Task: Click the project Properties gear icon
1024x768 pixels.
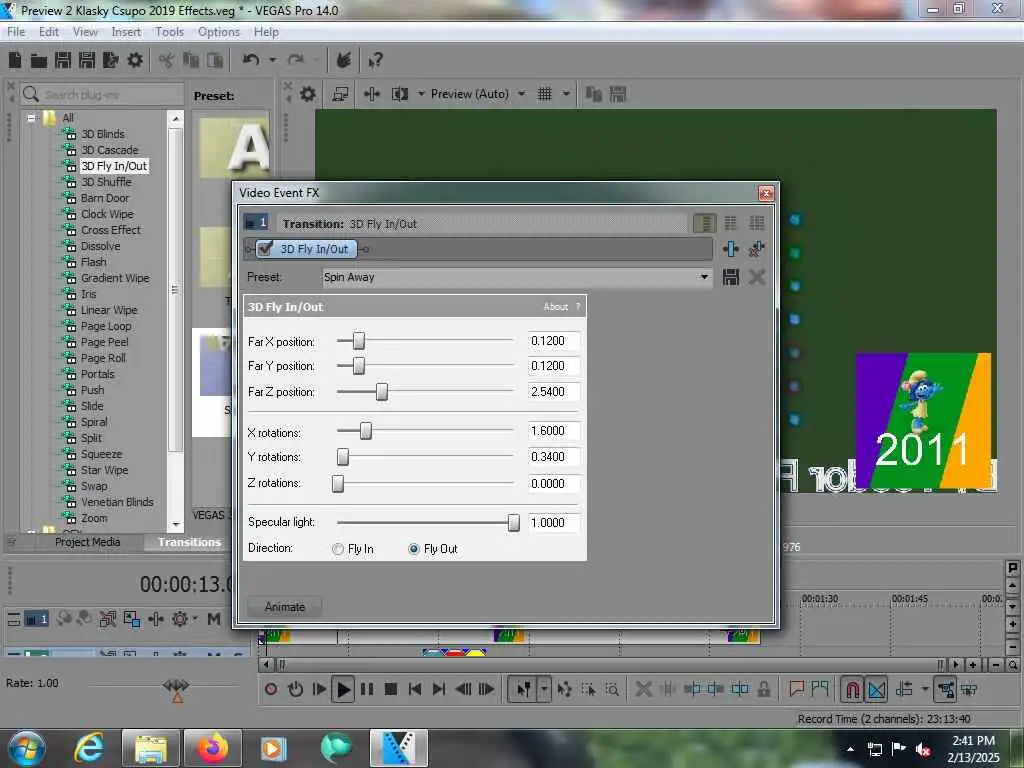Action: pos(135,61)
